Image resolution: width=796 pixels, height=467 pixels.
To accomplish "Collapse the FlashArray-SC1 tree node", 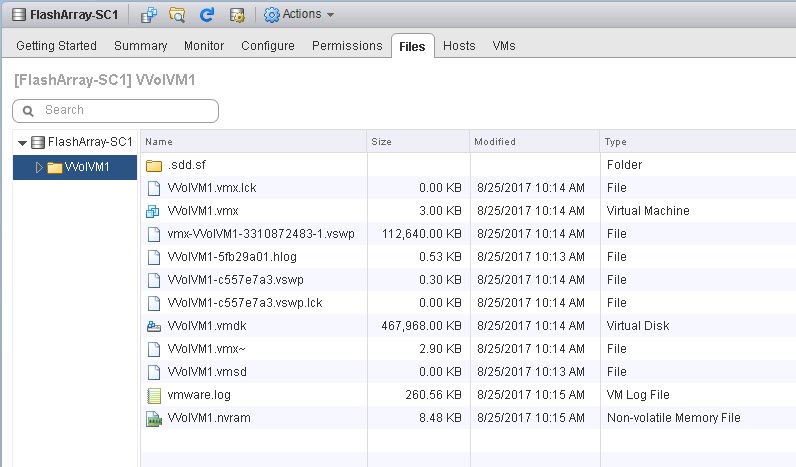I will click(22, 143).
